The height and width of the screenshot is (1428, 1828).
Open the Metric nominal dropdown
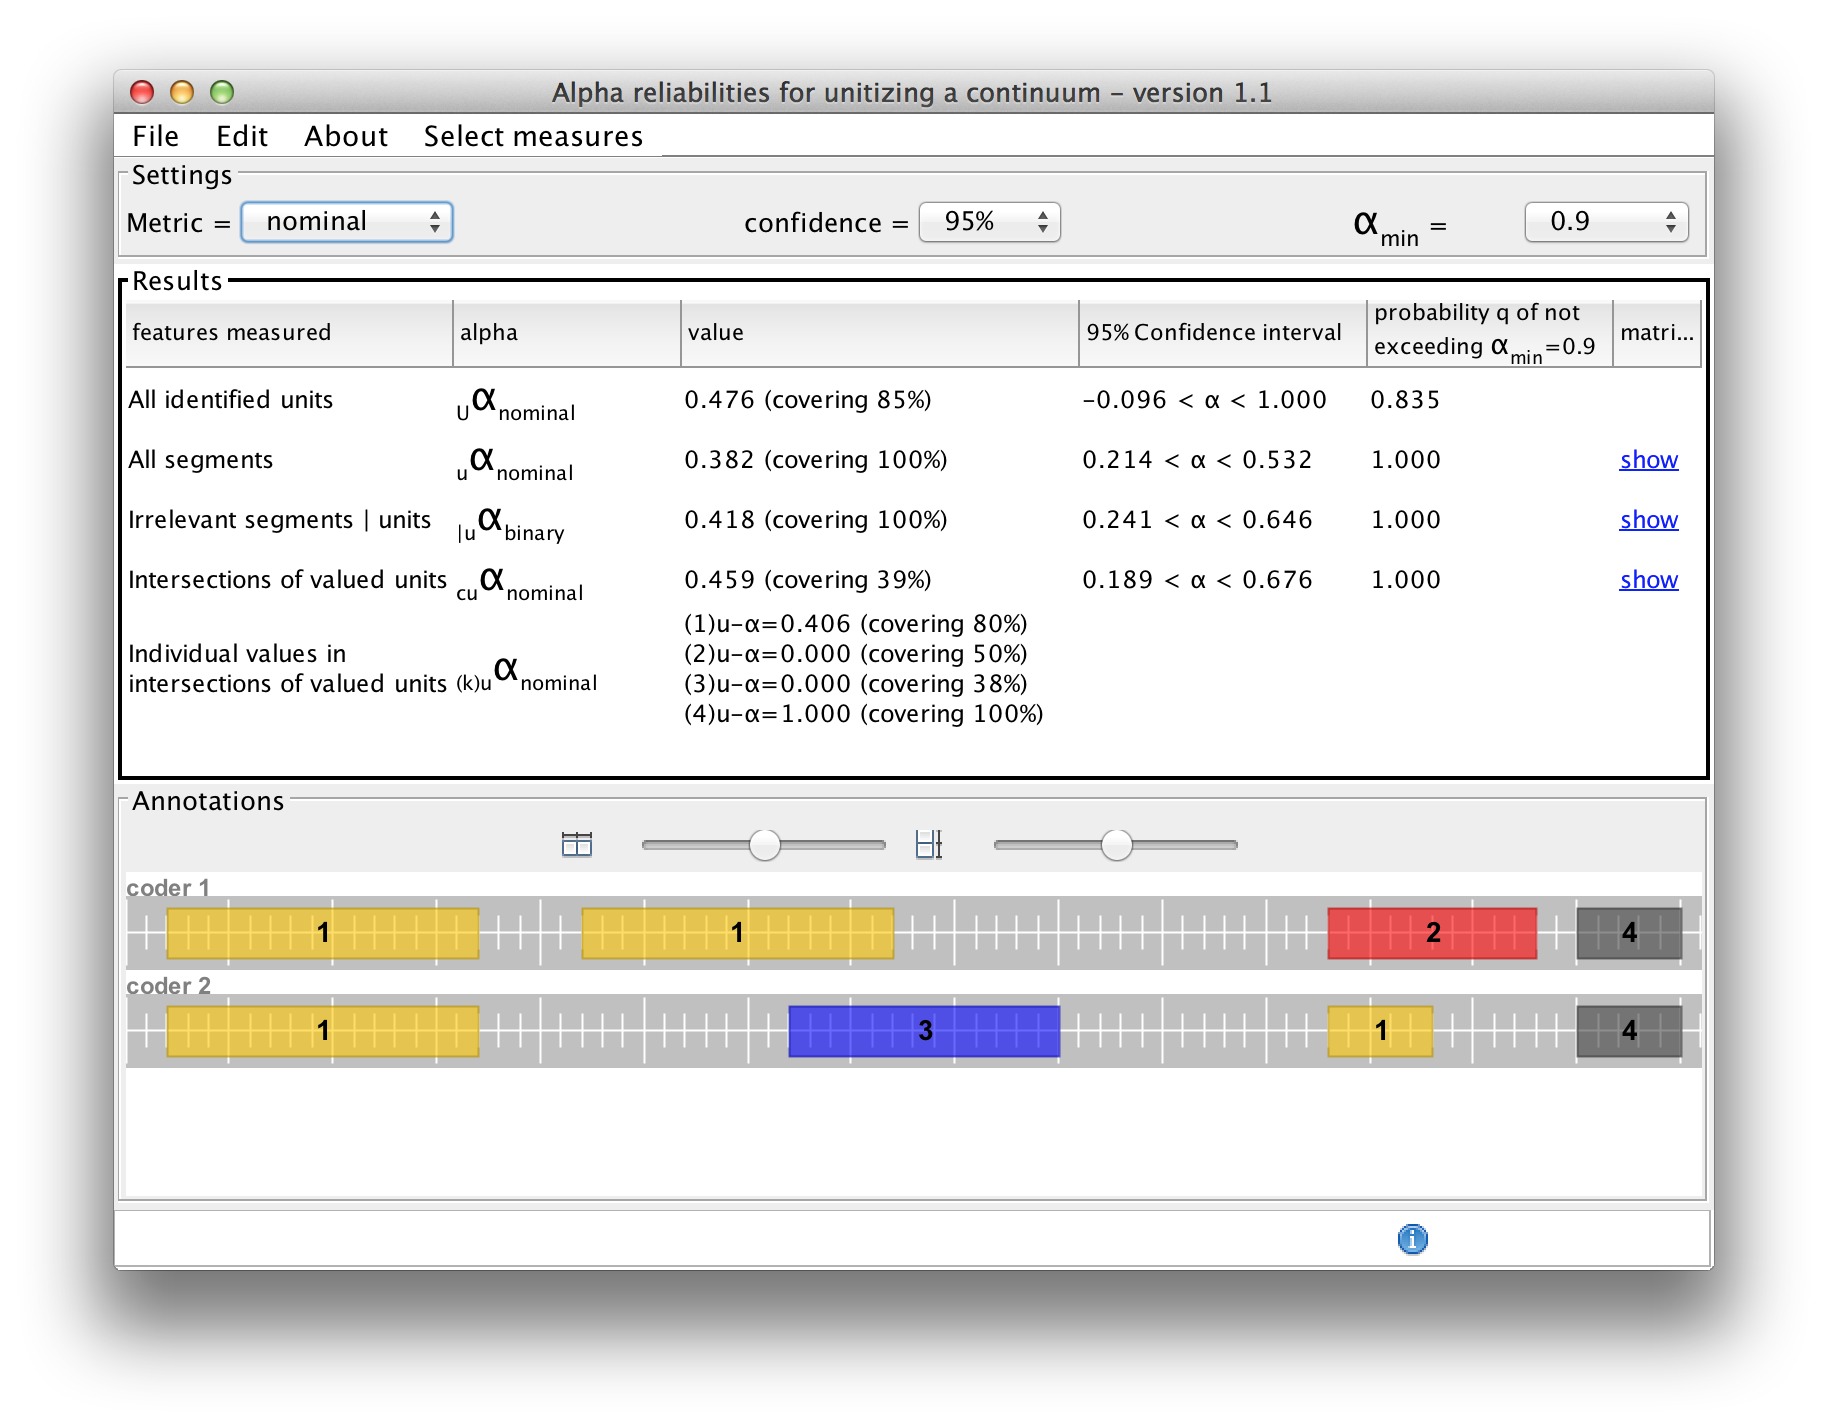coord(347,222)
